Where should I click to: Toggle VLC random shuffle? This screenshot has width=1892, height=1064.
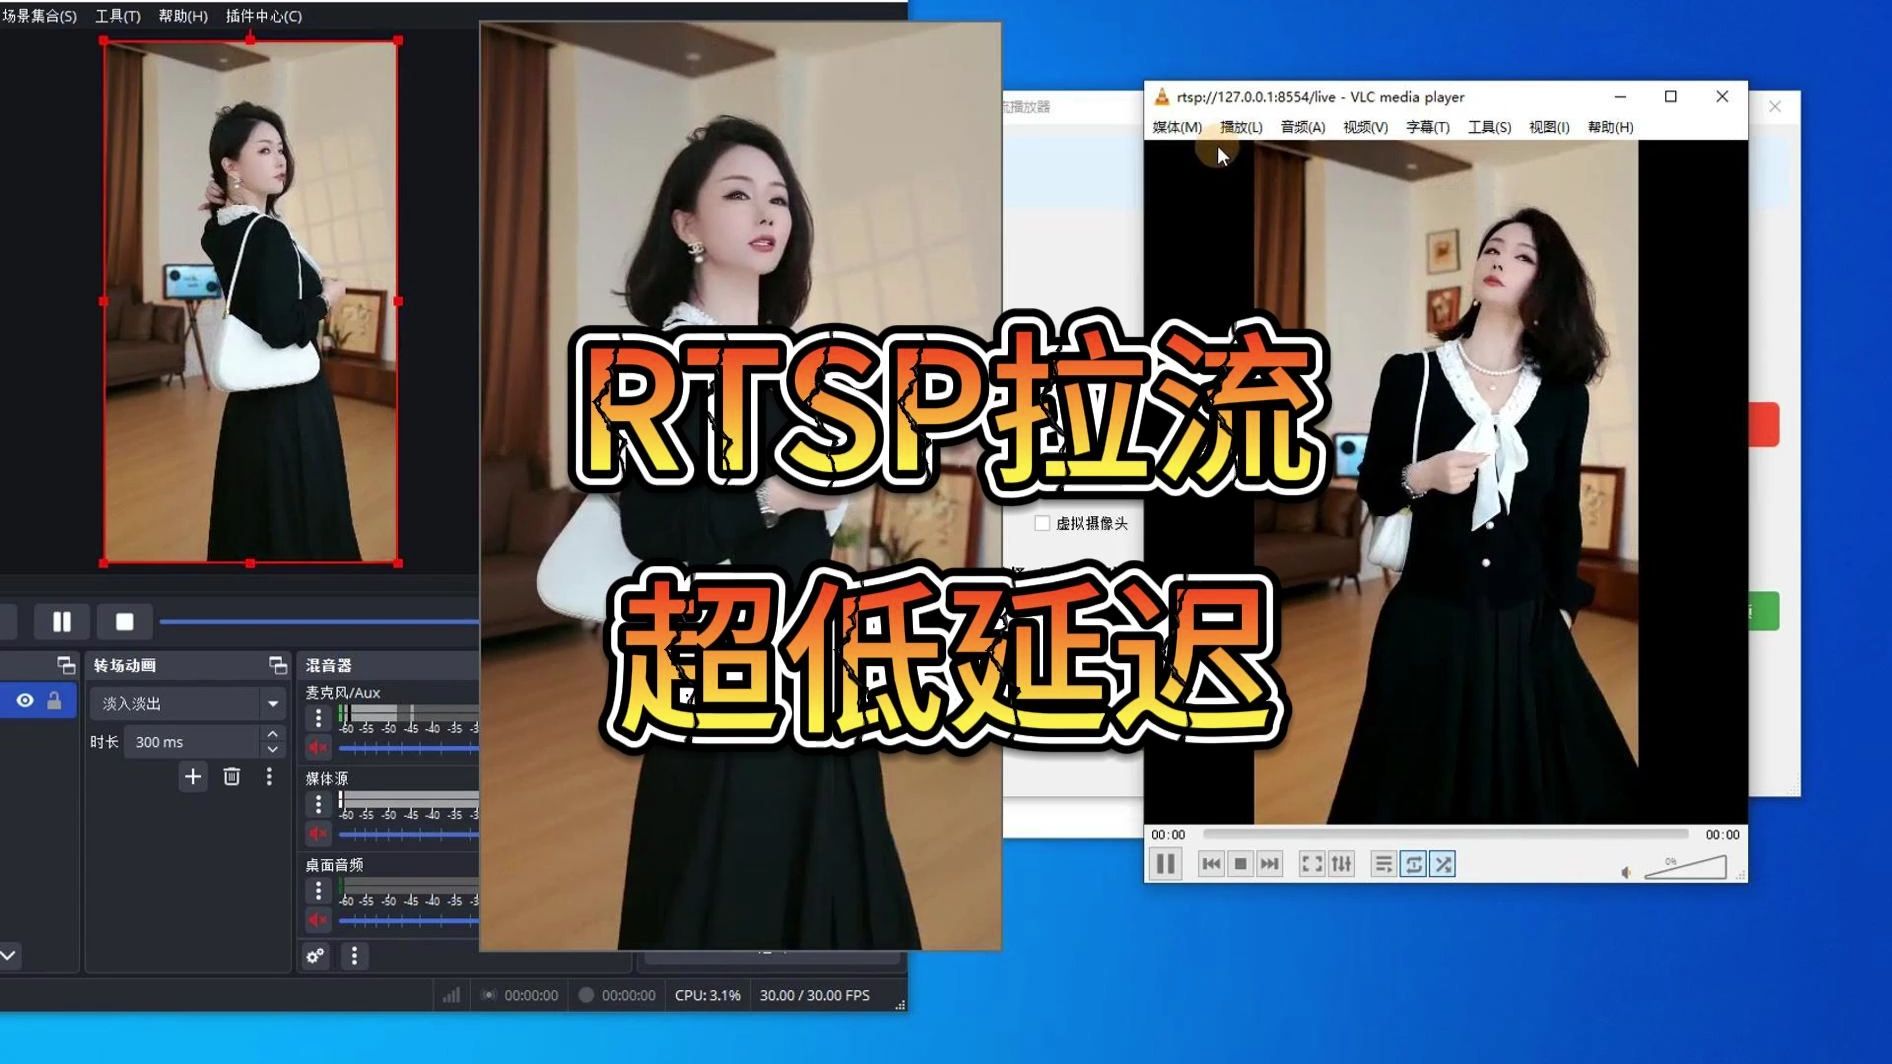coord(1443,864)
